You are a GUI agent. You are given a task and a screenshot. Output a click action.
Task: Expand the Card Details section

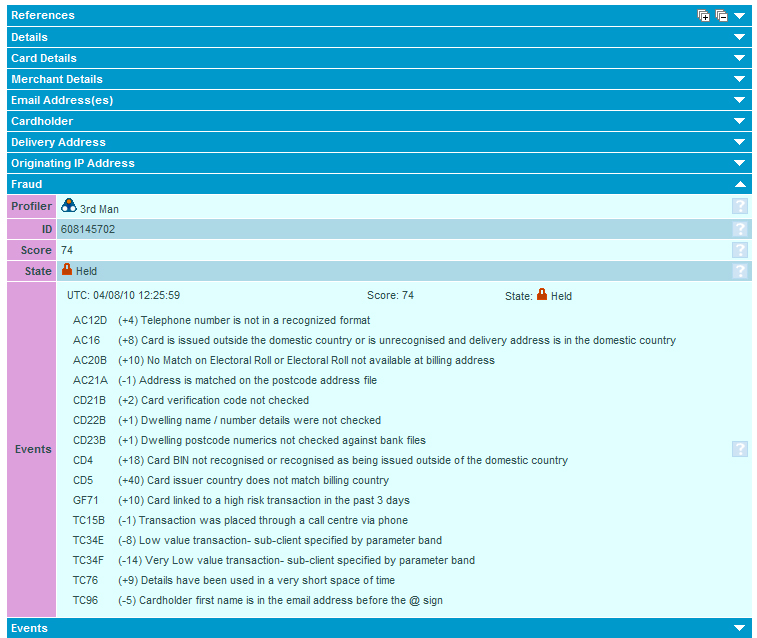click(740, 58)
